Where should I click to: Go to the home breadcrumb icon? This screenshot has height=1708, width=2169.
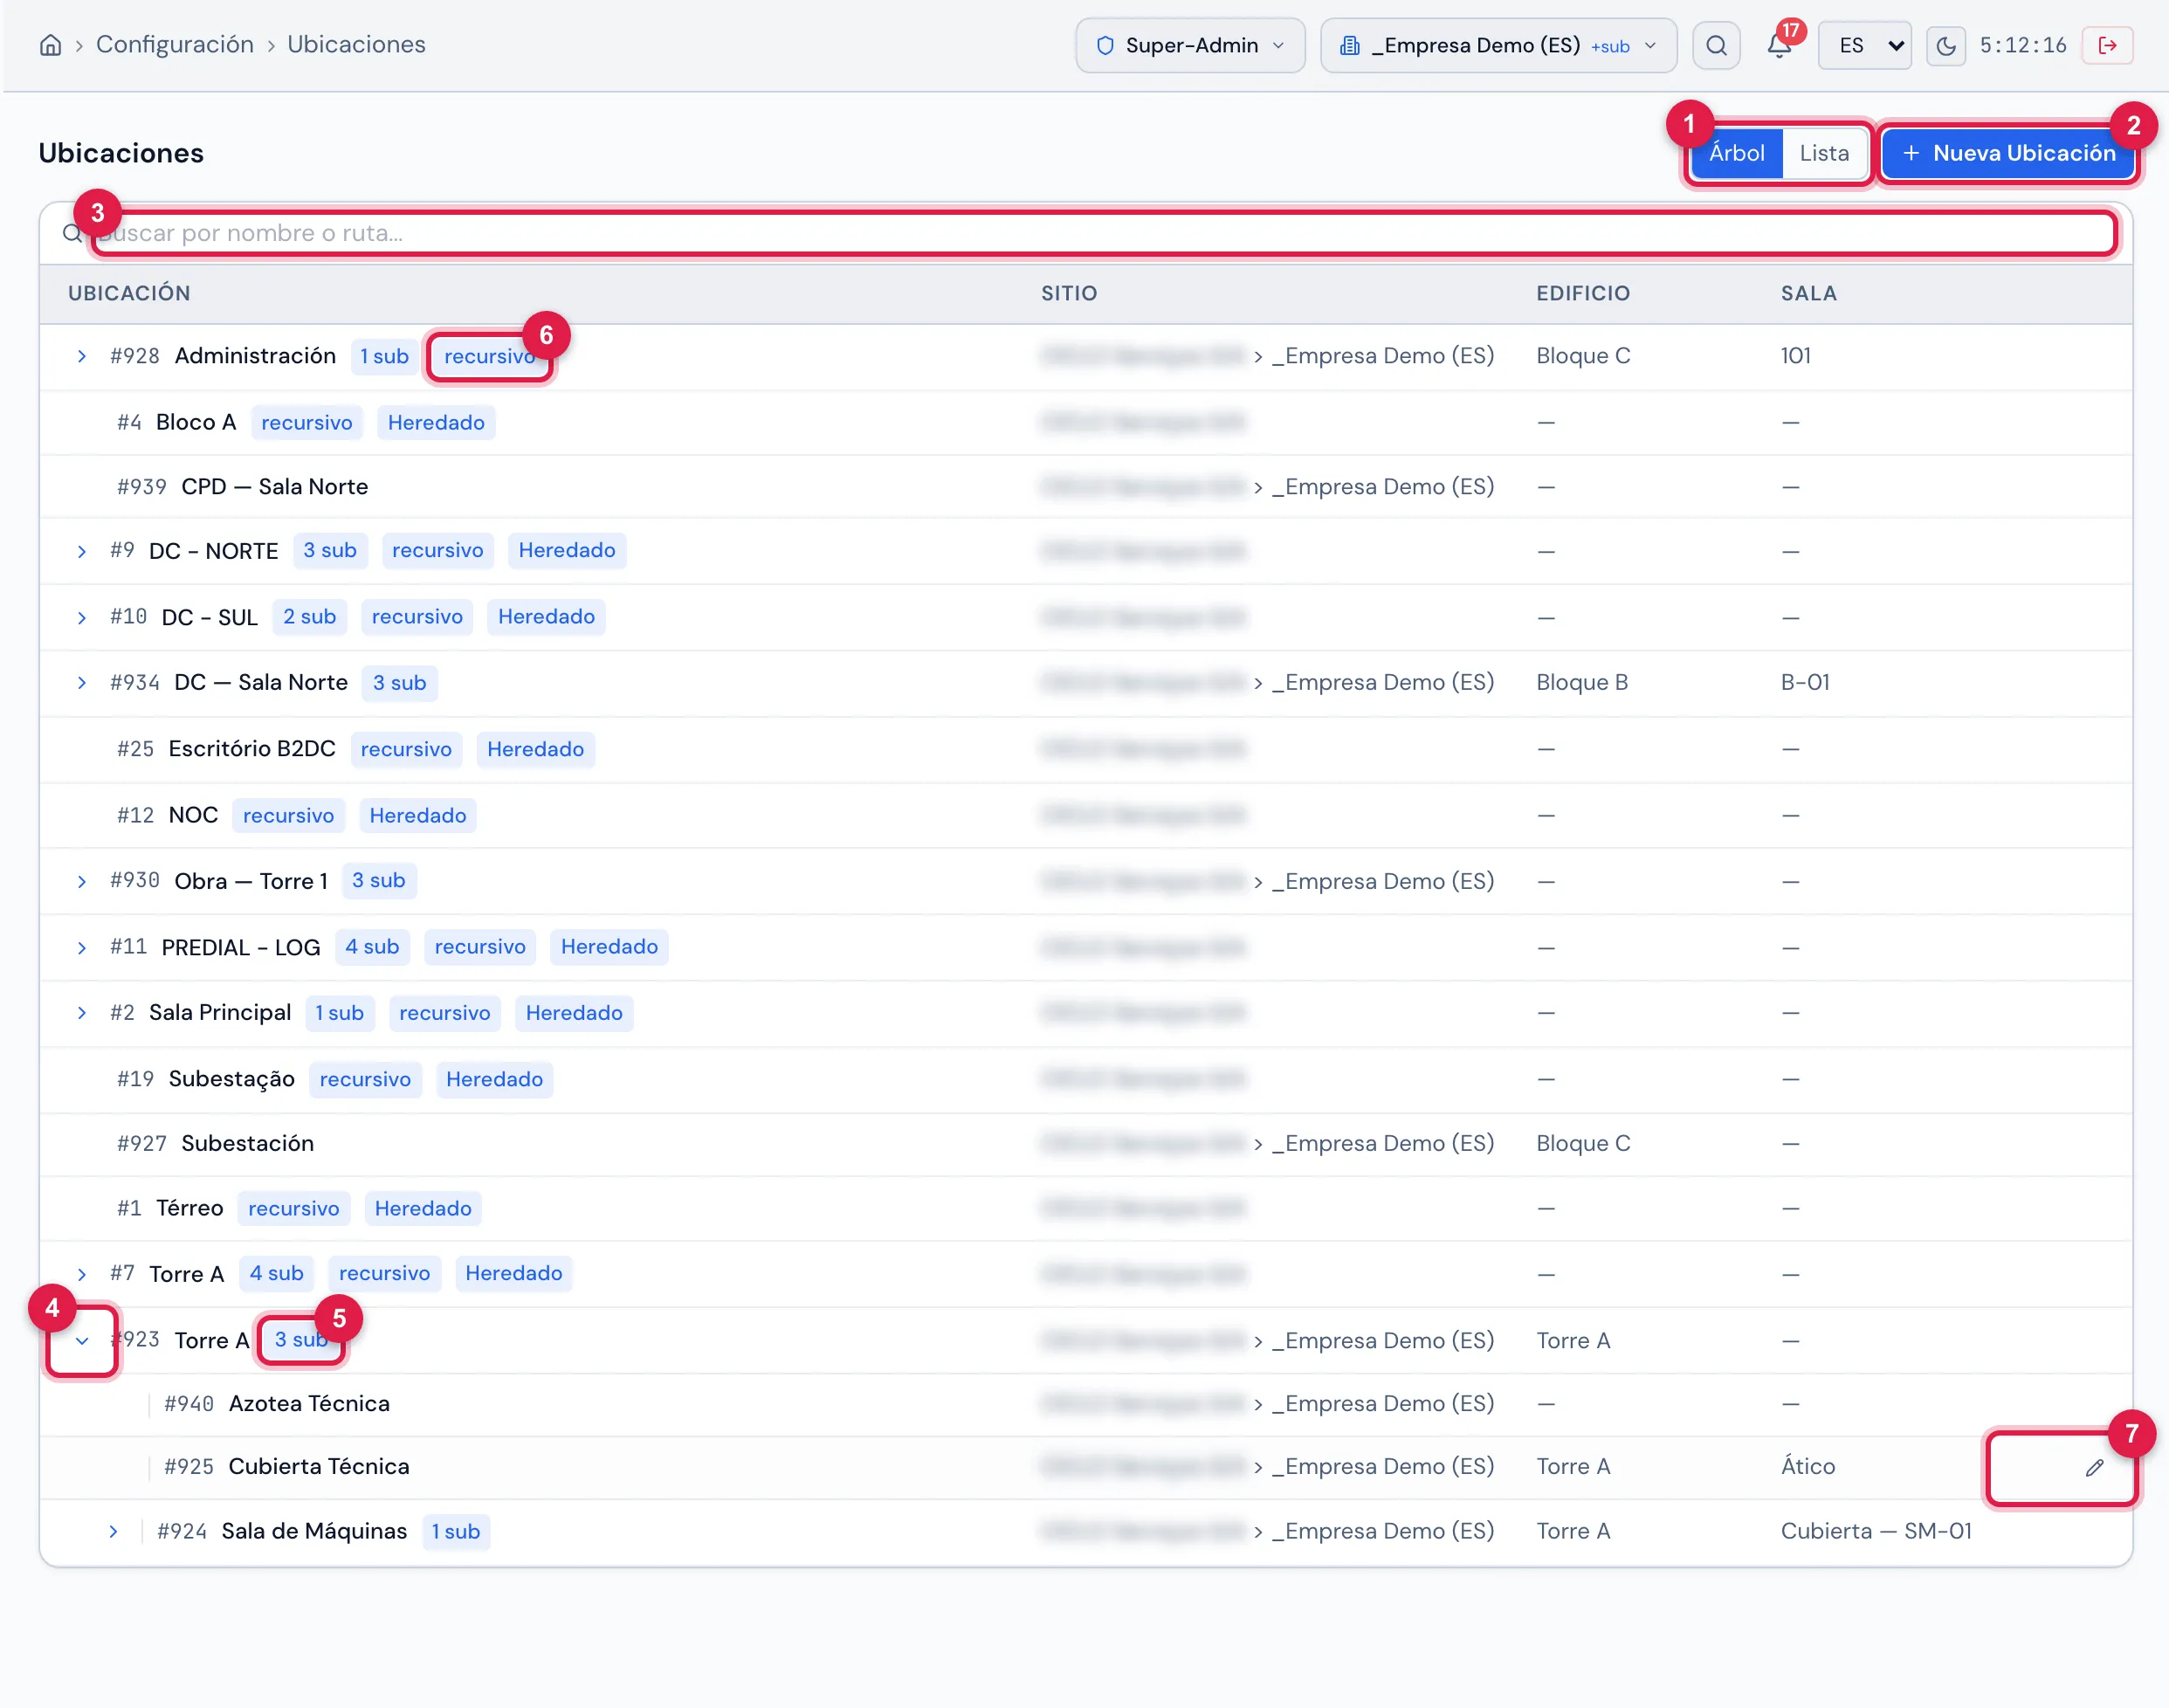[x=50, y=45]
